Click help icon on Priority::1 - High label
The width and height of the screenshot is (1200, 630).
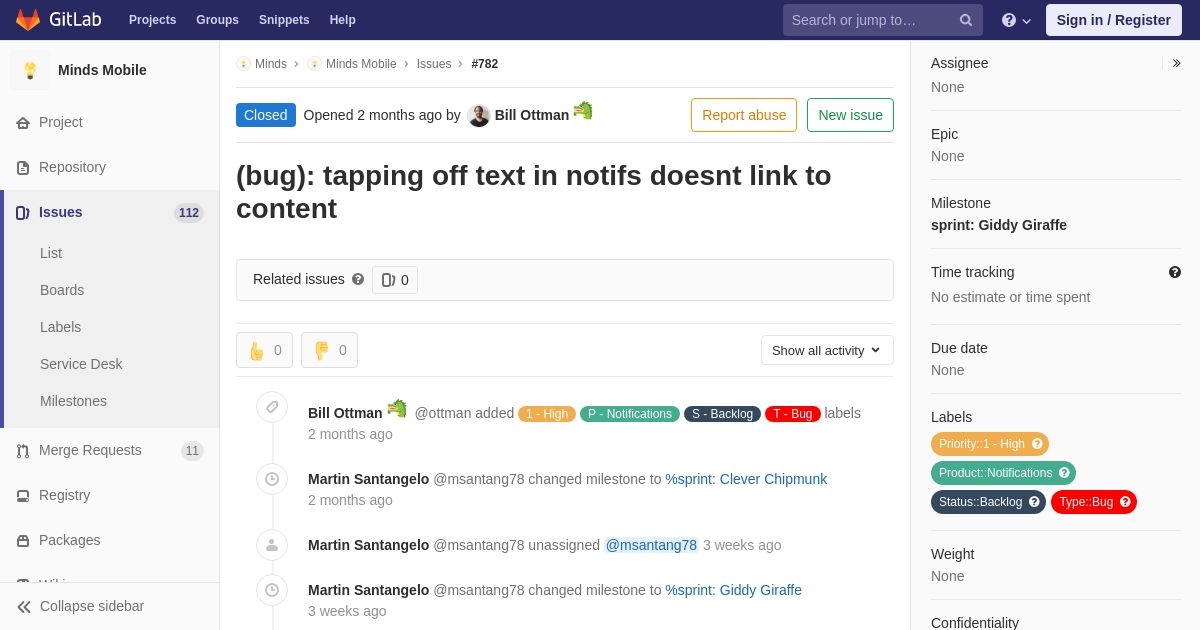click(1037, 444)
